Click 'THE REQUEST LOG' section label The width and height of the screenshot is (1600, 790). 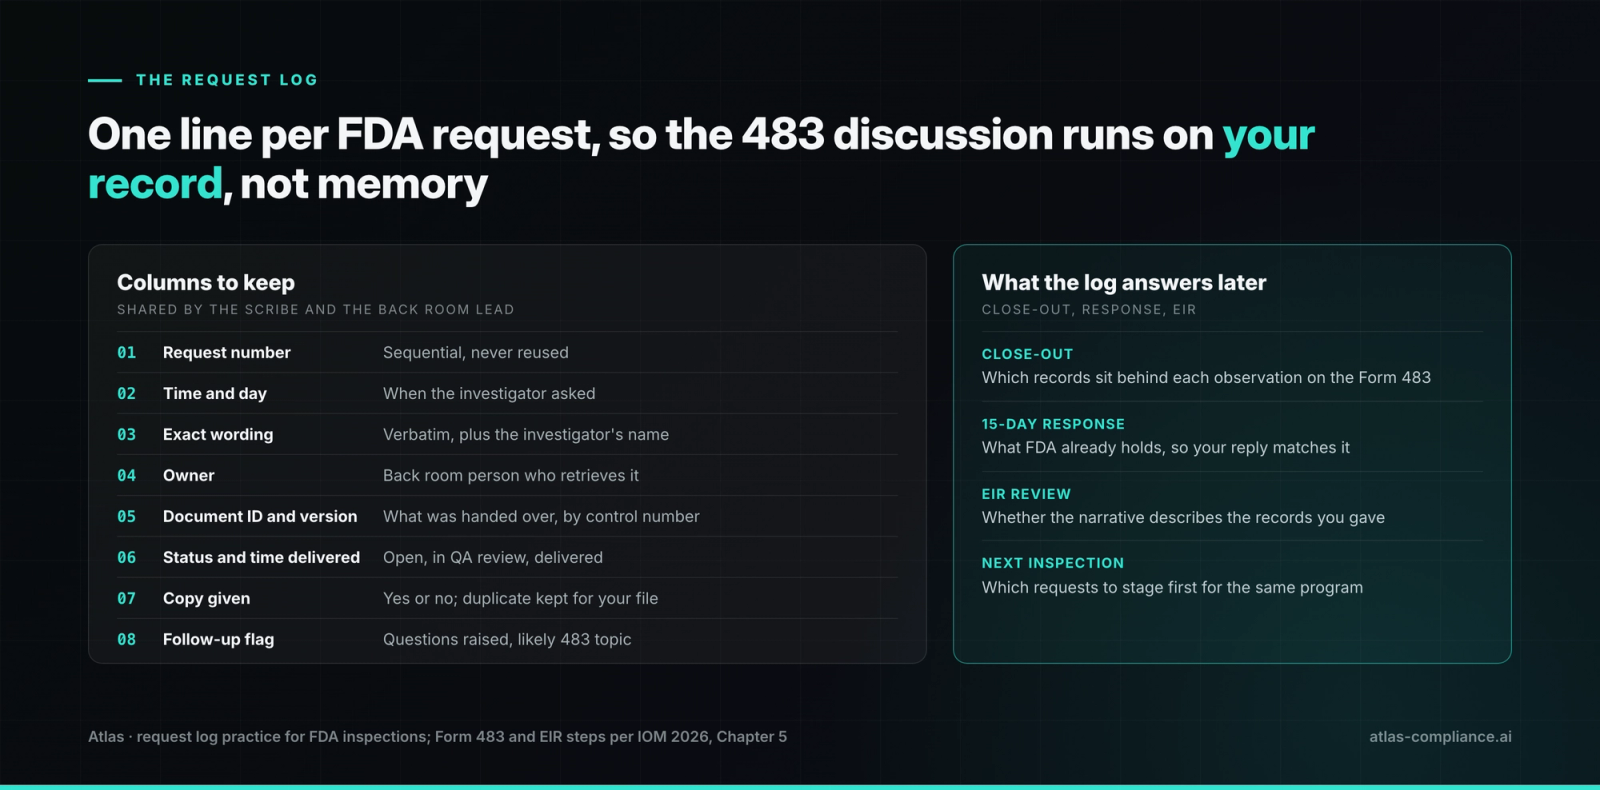point(227,80)
